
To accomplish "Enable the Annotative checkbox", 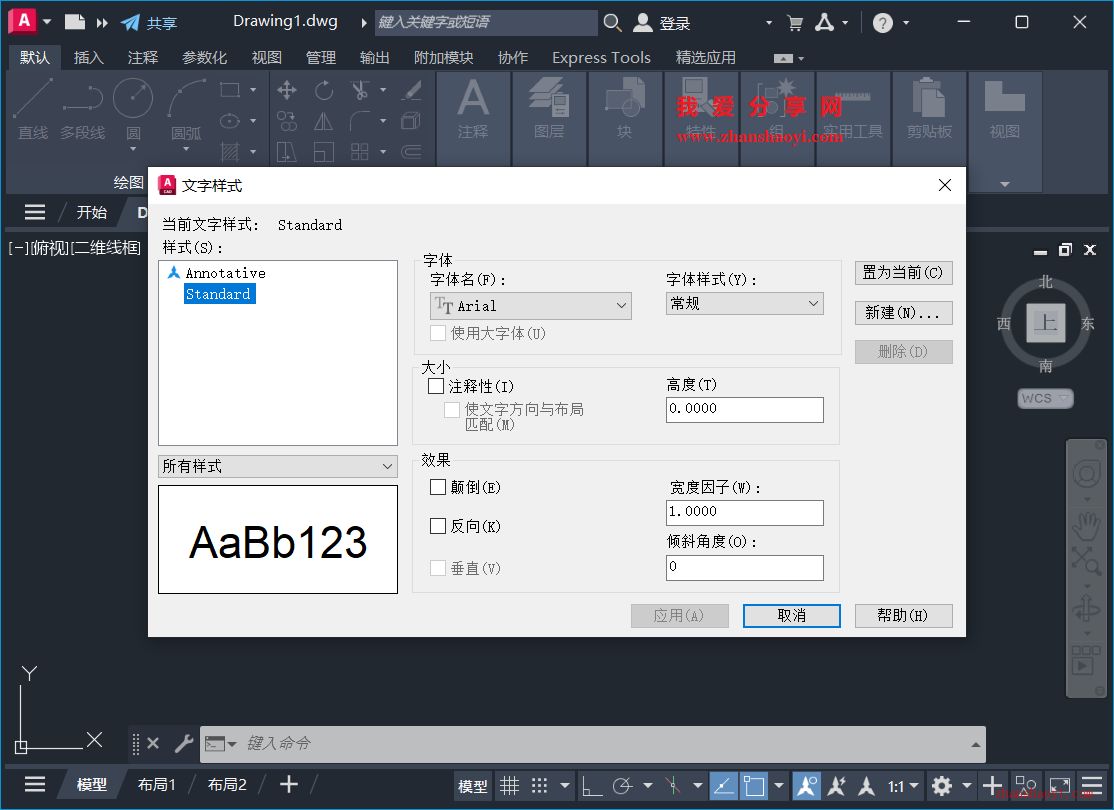I will point(436,387).
